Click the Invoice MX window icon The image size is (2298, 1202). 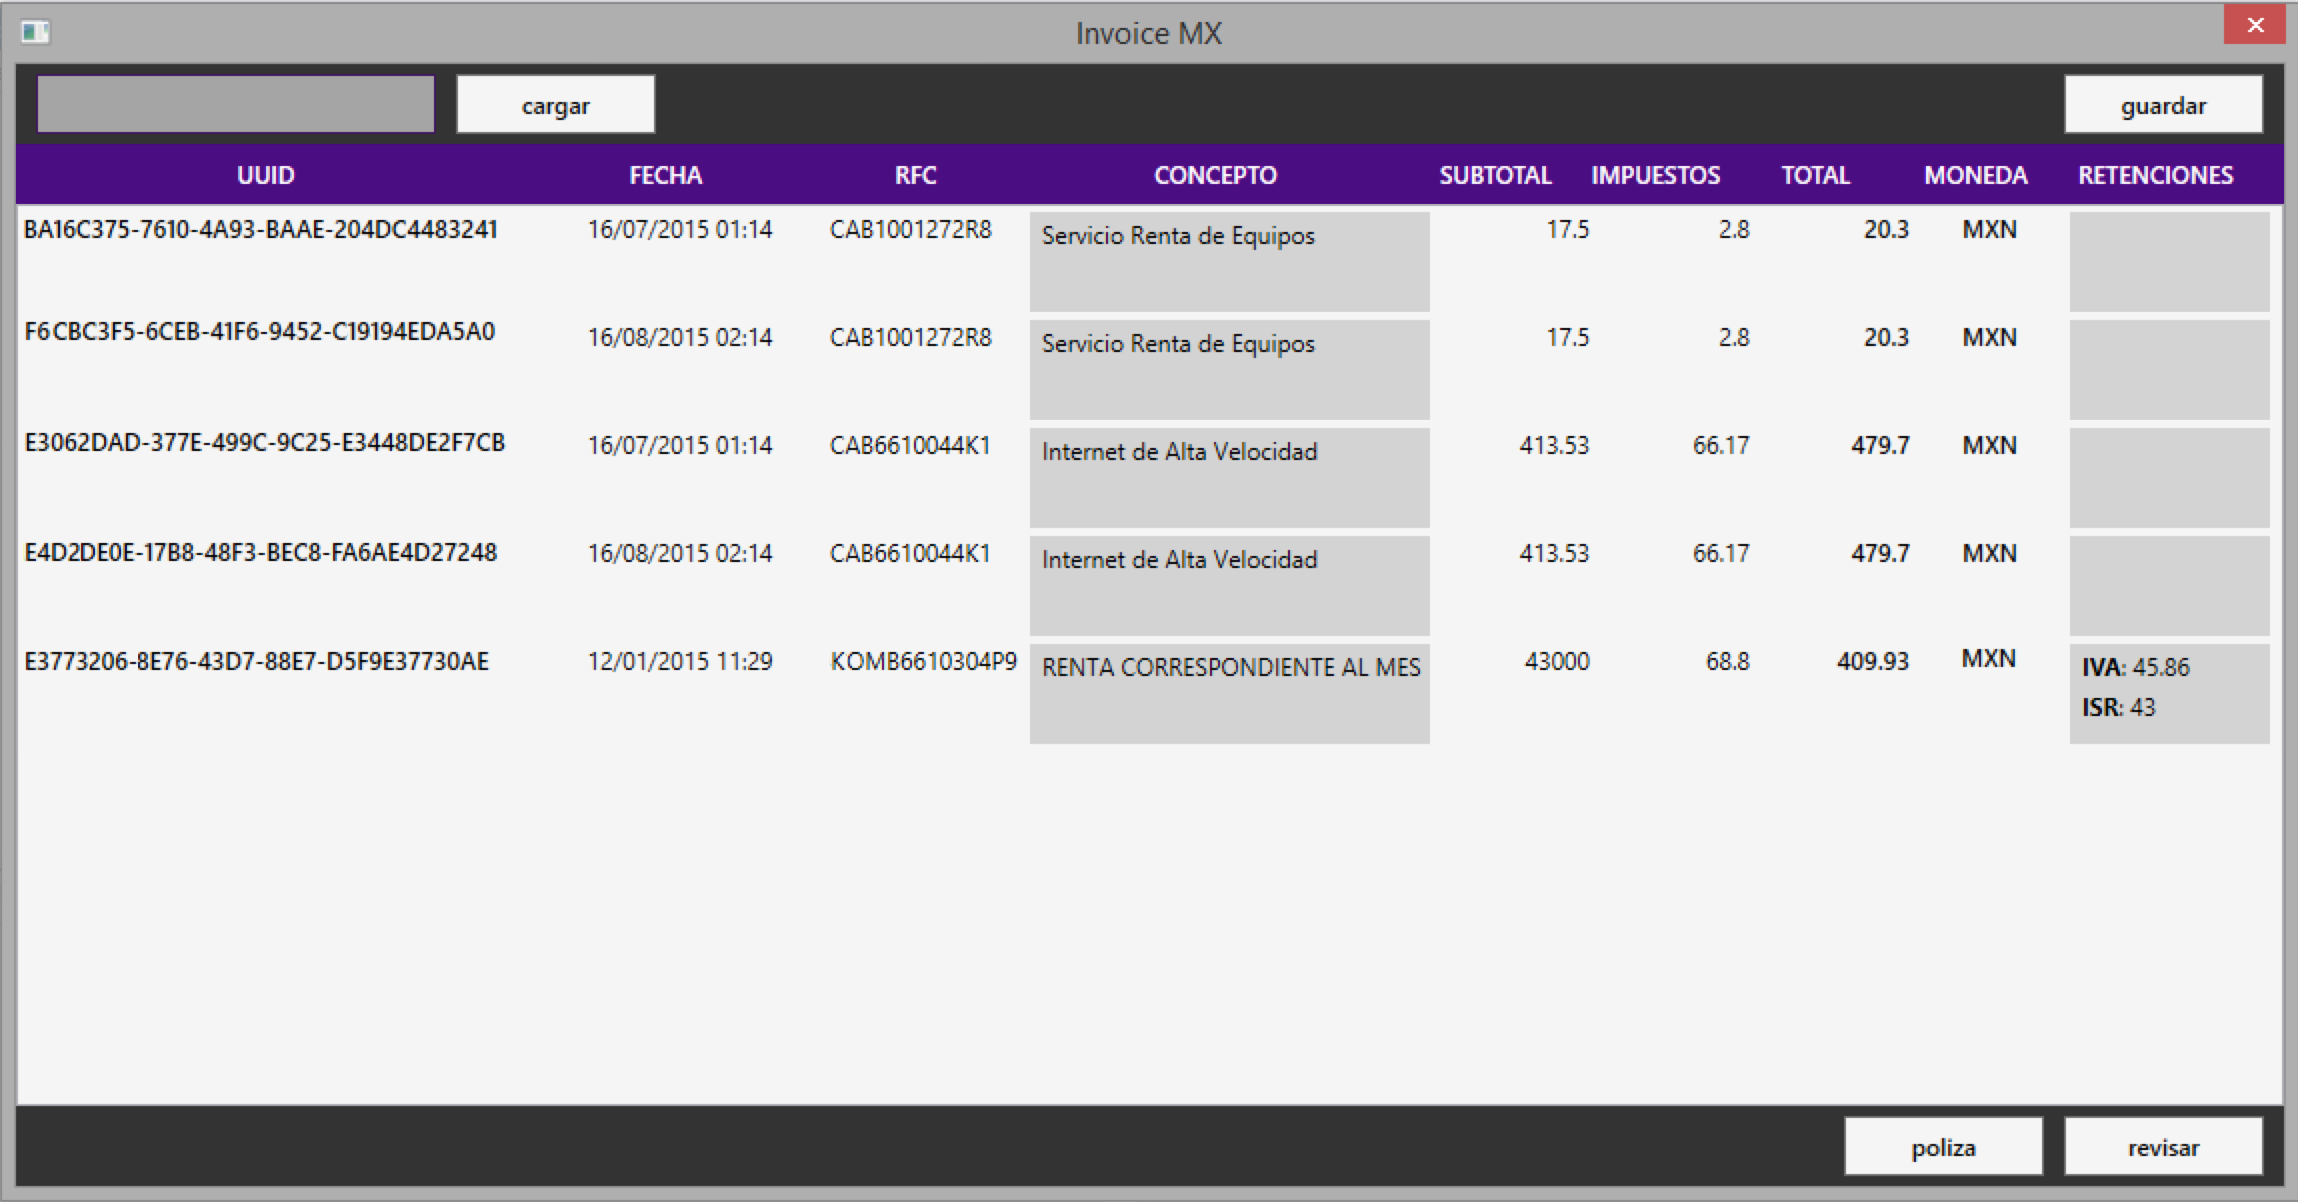click(35, 33)
